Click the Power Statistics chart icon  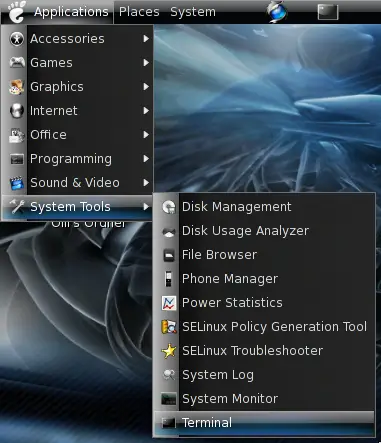tap(169, 303)
